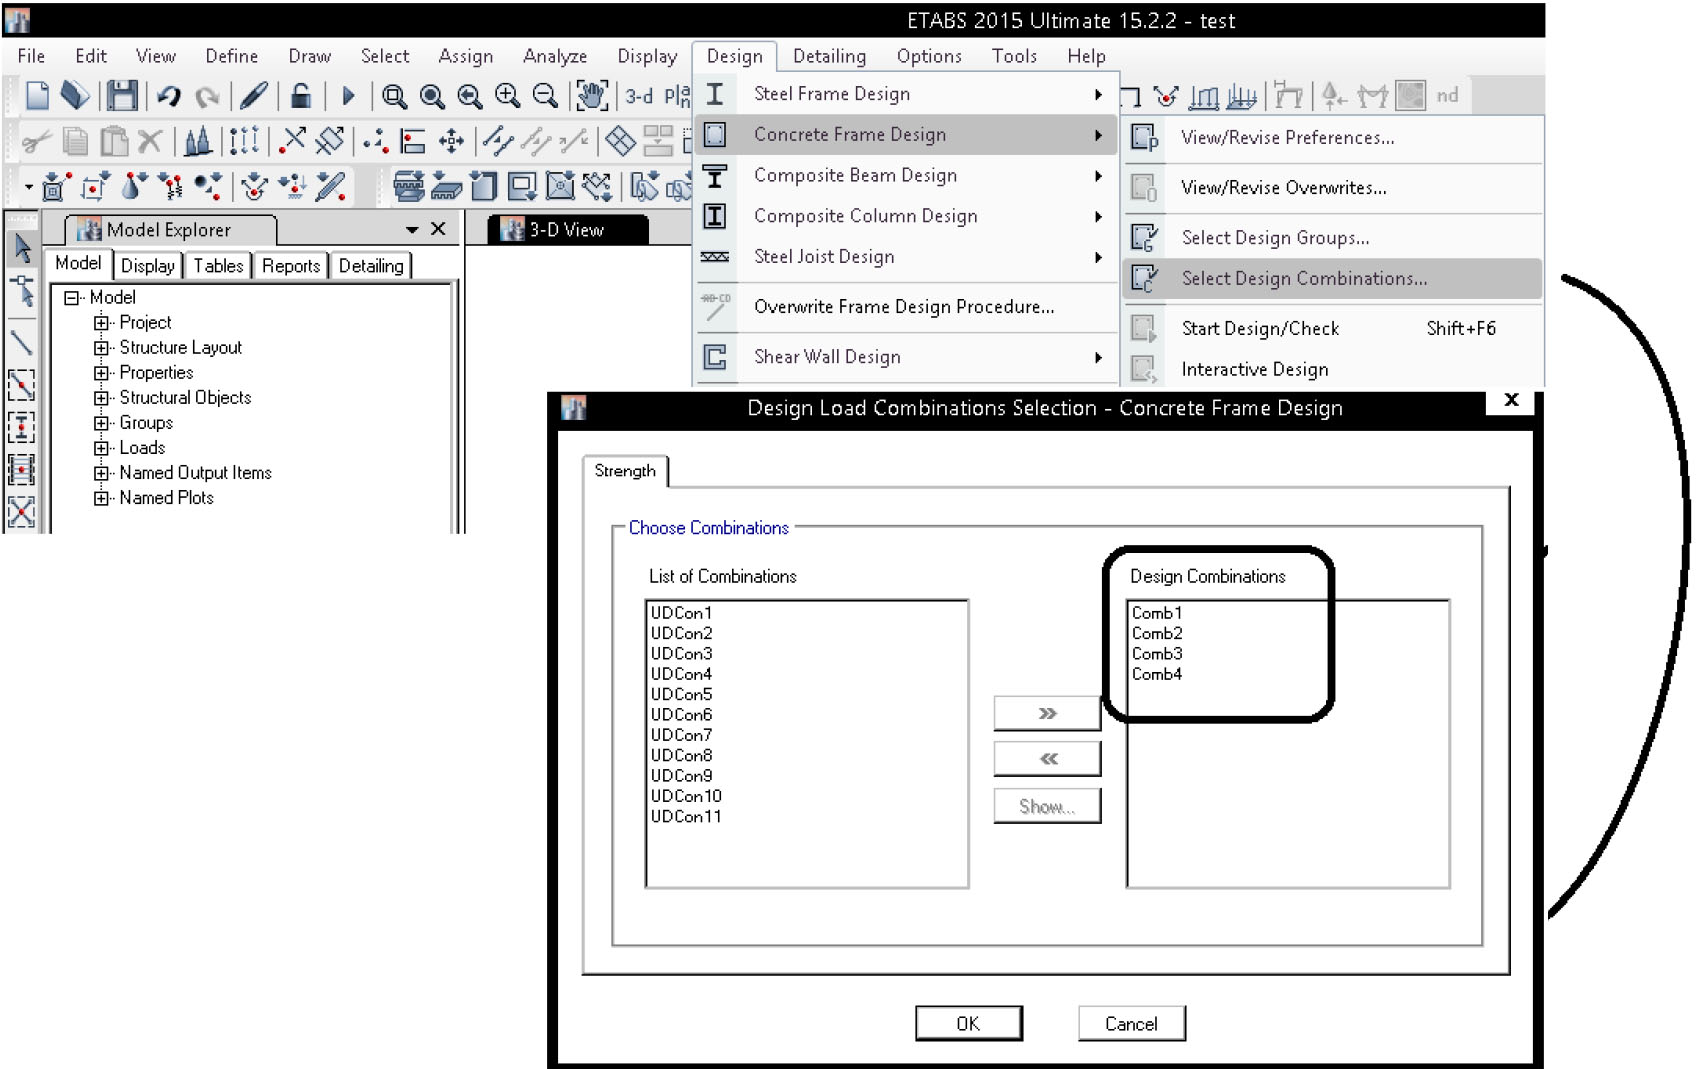The width and height of the screenshot is (1697, 1069).
Task: Click Start Design/Check menu entry
Action: click(1333, 329)
